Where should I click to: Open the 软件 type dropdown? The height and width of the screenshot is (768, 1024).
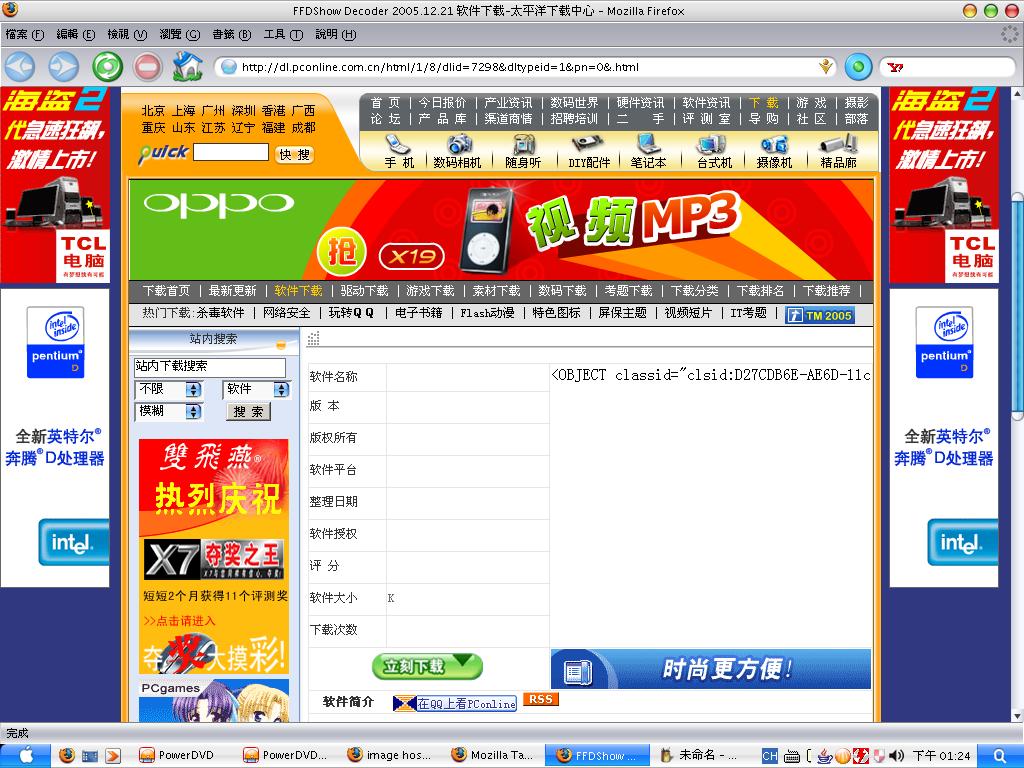(256, 390)
